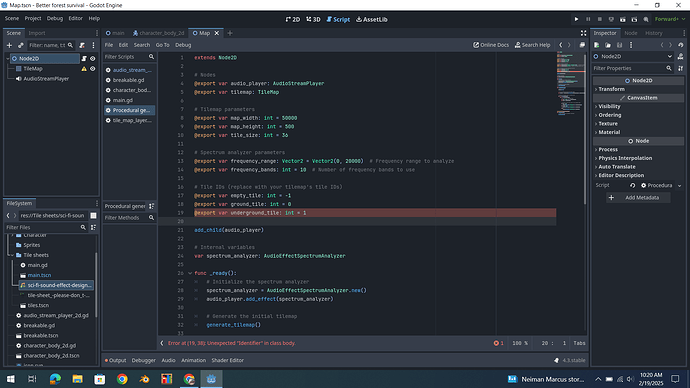Open the Project menu
This screenshot has height=388, width=690.
click(33, 18)
